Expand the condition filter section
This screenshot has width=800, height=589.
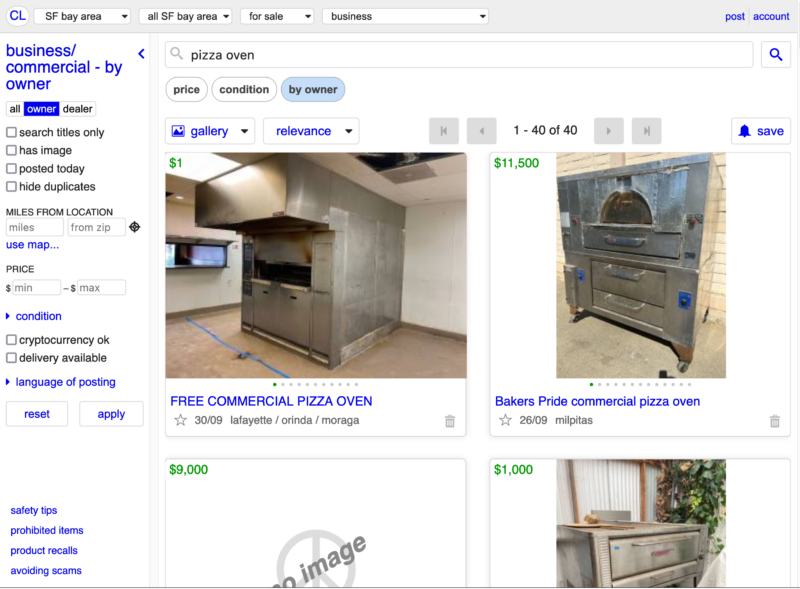(x=34, y=316)
